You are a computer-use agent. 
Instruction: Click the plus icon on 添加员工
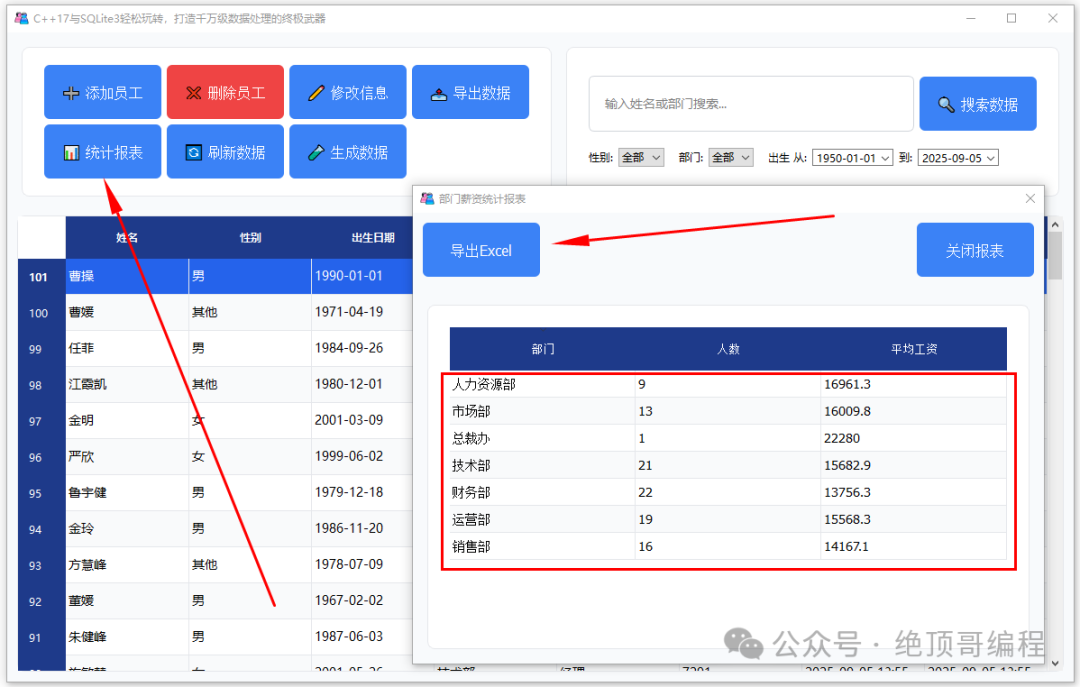tap(71, 93)
